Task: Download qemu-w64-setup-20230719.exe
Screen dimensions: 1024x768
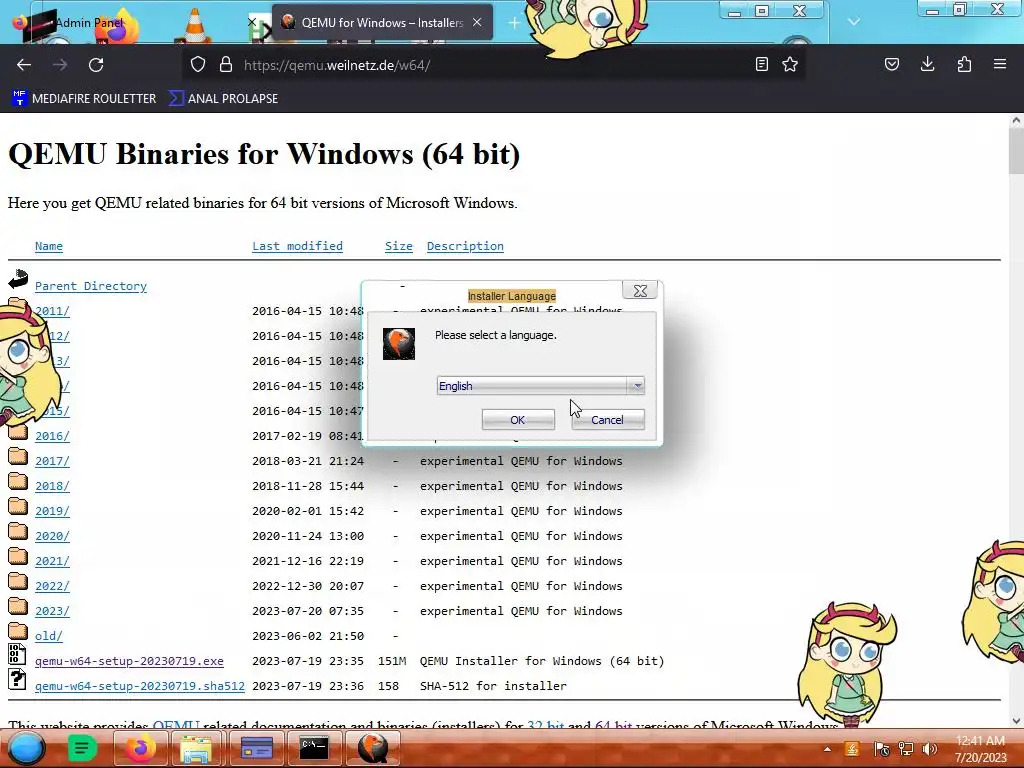Action: coord(129,661)
